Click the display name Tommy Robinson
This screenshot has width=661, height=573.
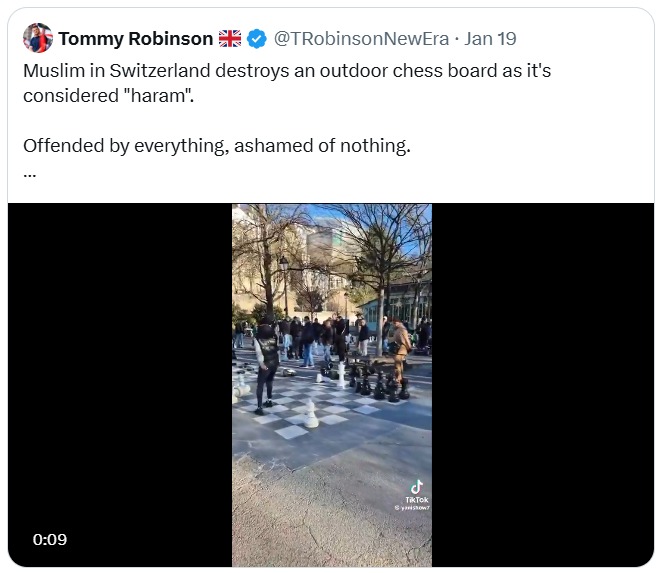135,39
